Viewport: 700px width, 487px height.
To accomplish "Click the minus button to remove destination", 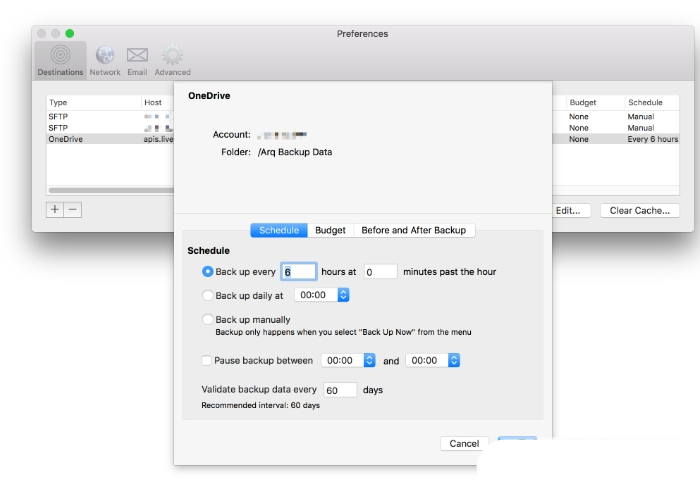I will point(73,209).
